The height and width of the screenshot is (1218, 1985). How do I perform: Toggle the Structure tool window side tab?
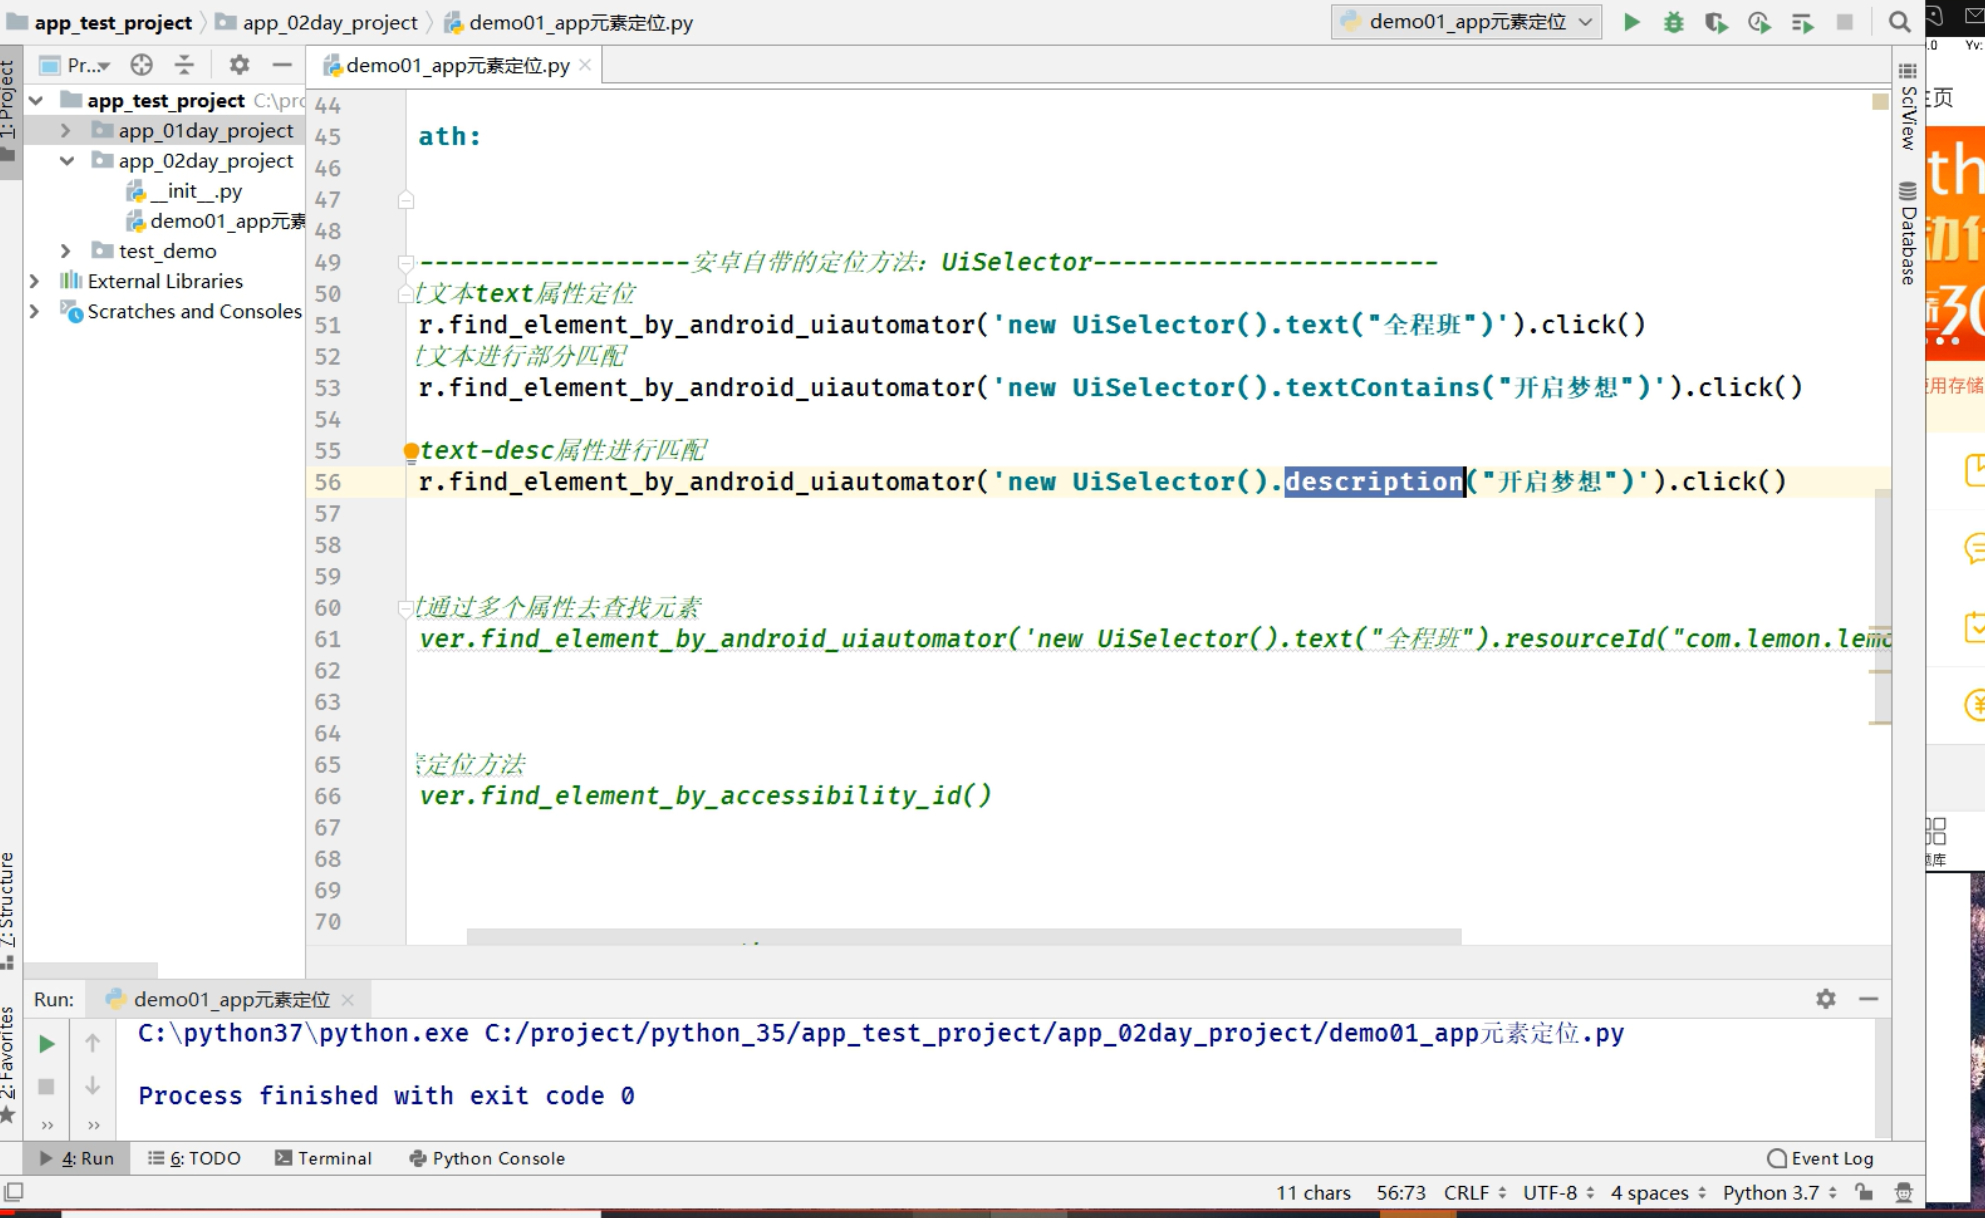point(8,900)
